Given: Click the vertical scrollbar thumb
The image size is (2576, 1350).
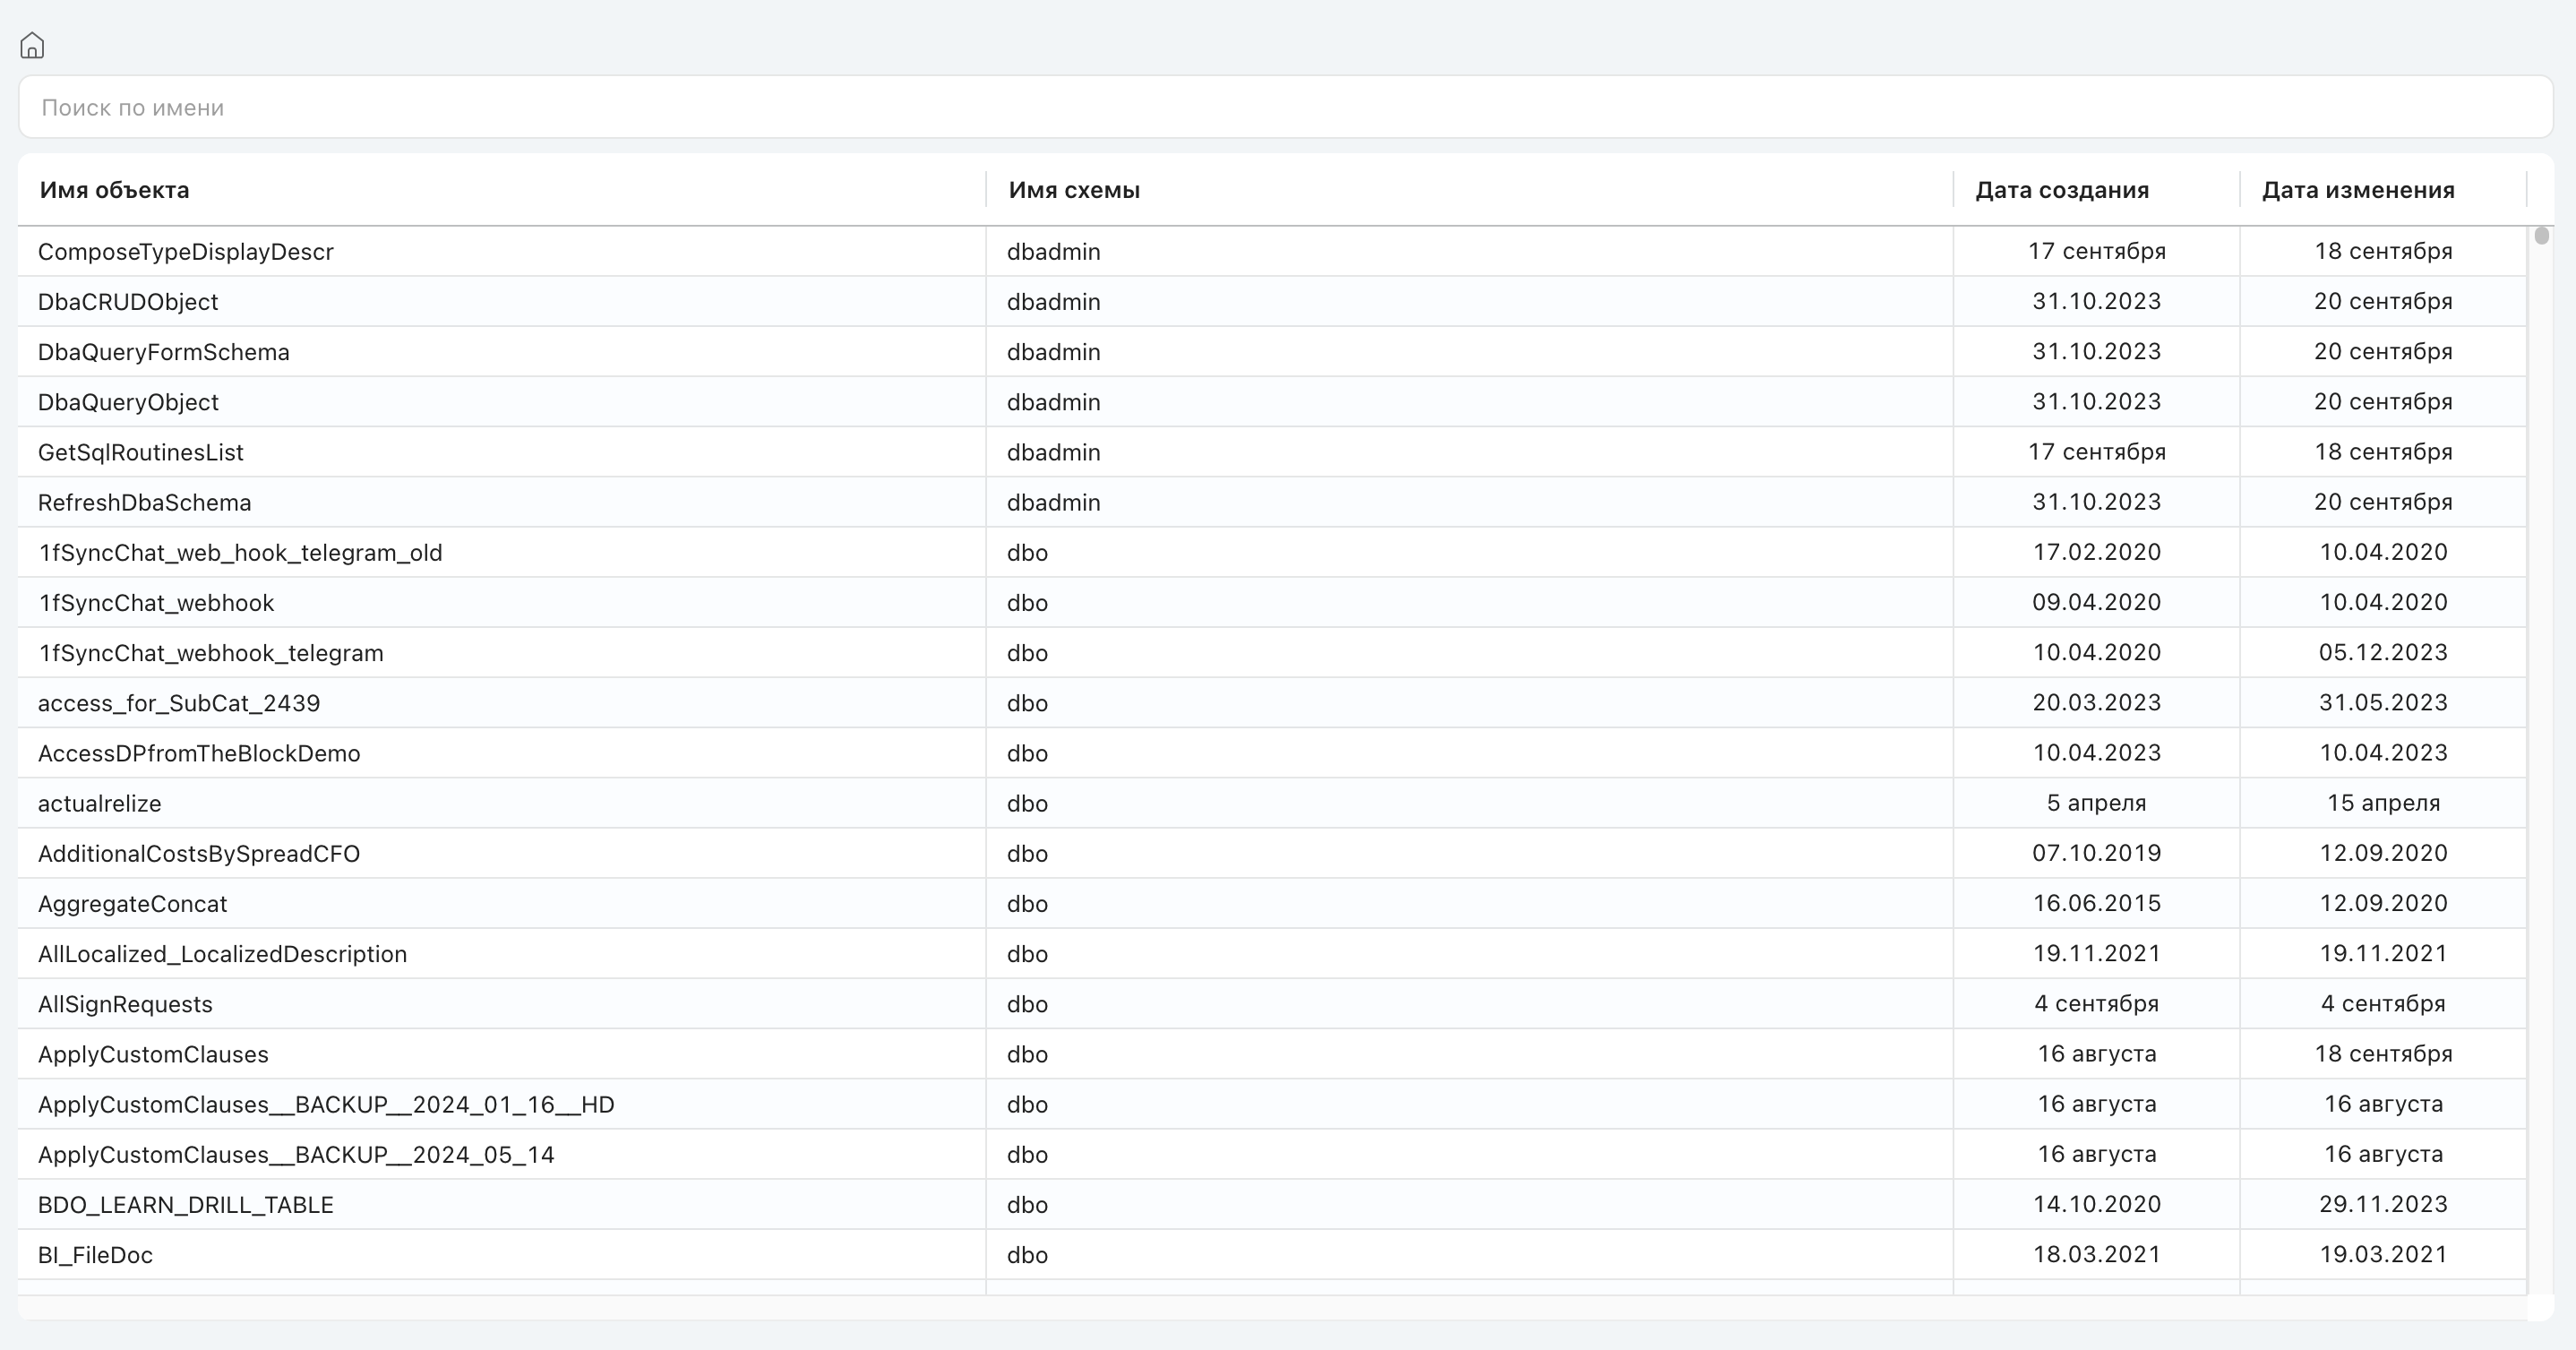Looking at the screenshot, I should (2541, 236).
